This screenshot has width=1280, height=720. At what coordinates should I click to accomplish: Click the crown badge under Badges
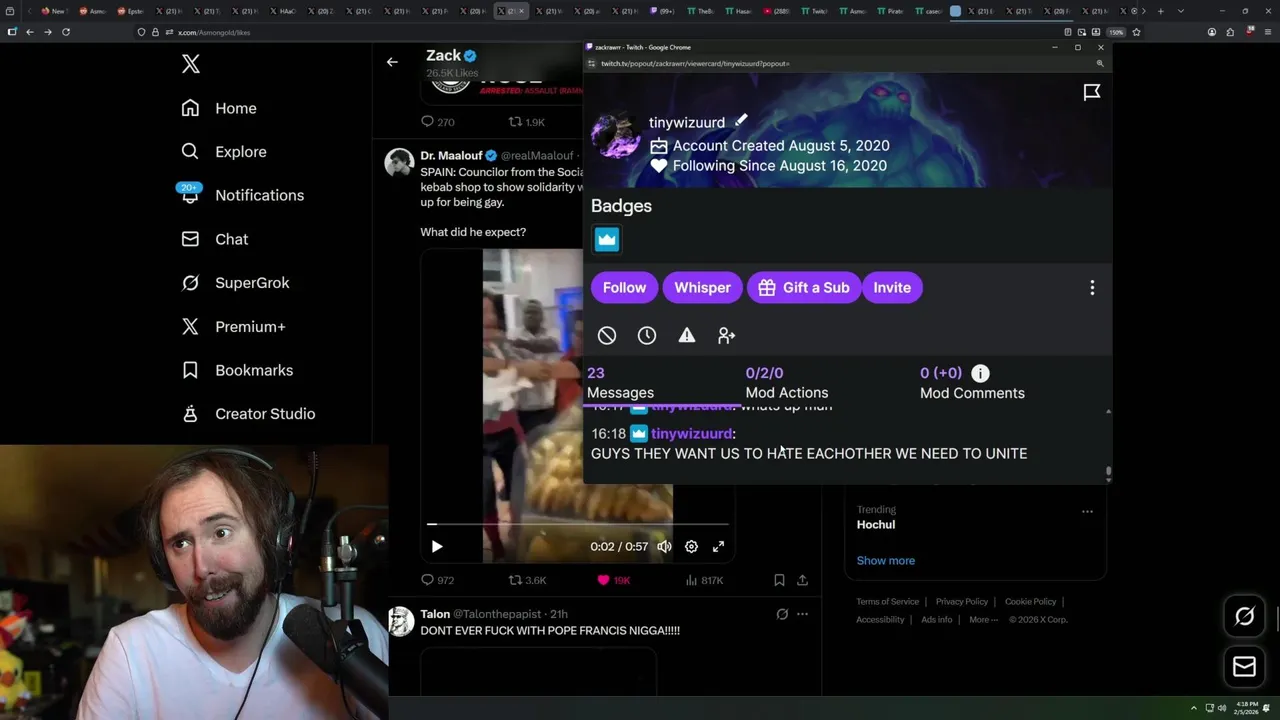pyautogui.click(x=607, y=239)
